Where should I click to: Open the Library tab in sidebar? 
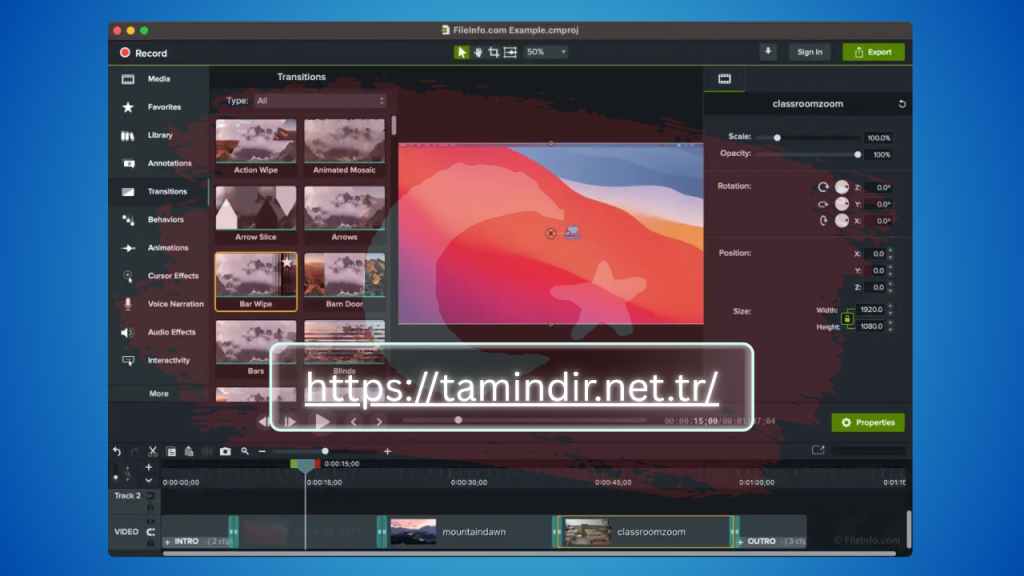159,135
